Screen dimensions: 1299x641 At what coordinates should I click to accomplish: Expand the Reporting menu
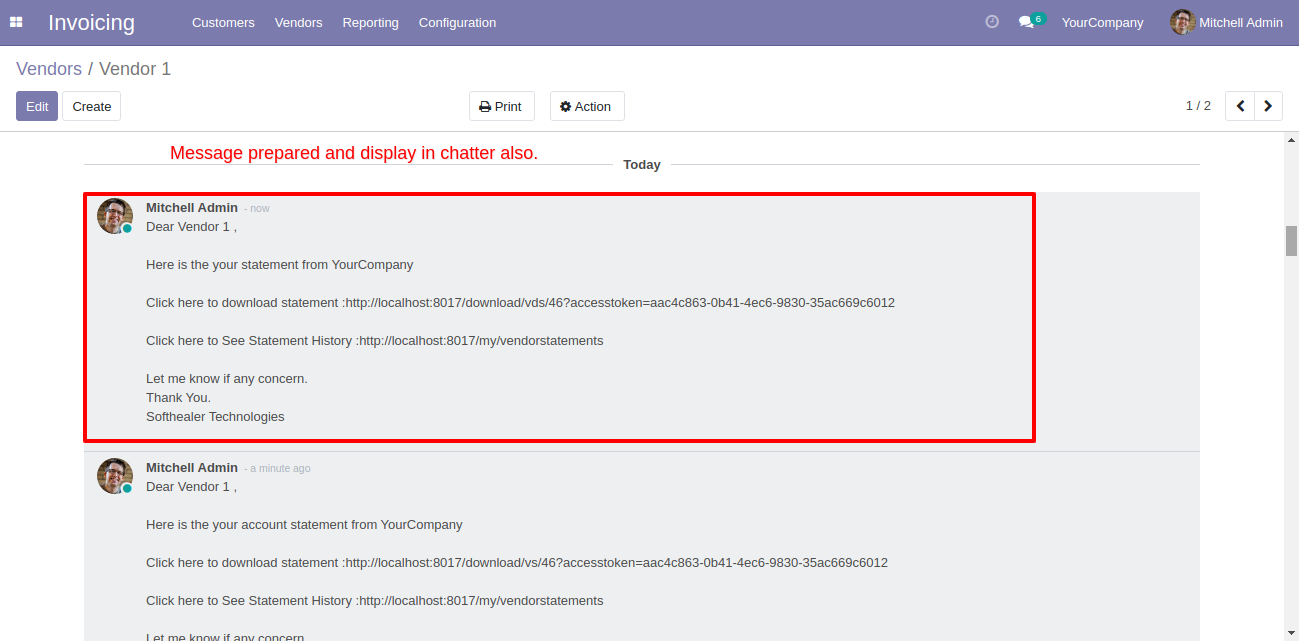[x=370, y=22]
